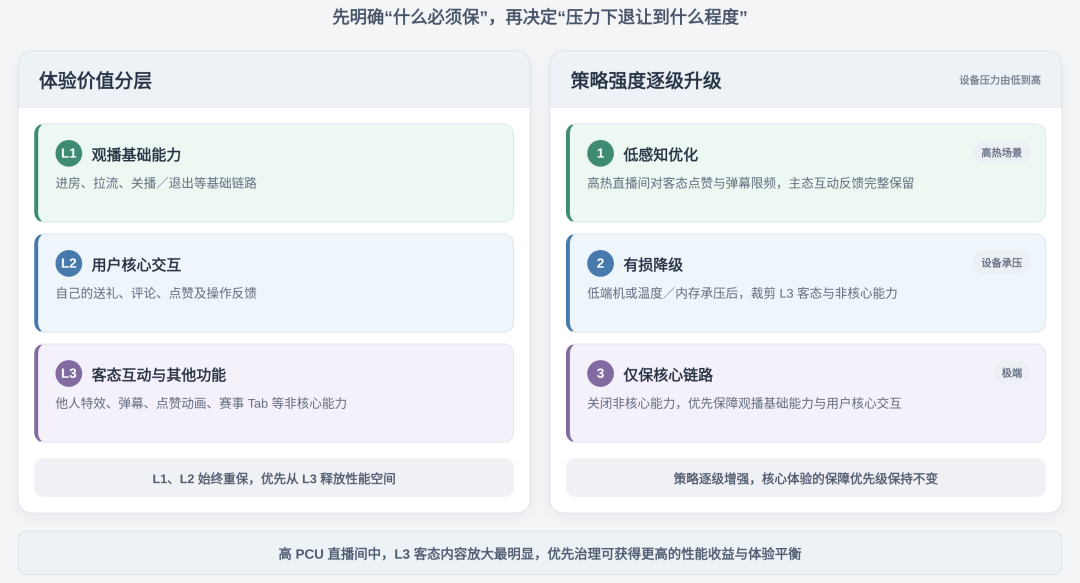Click the description starting 低端机或温度

click(742, 293)
